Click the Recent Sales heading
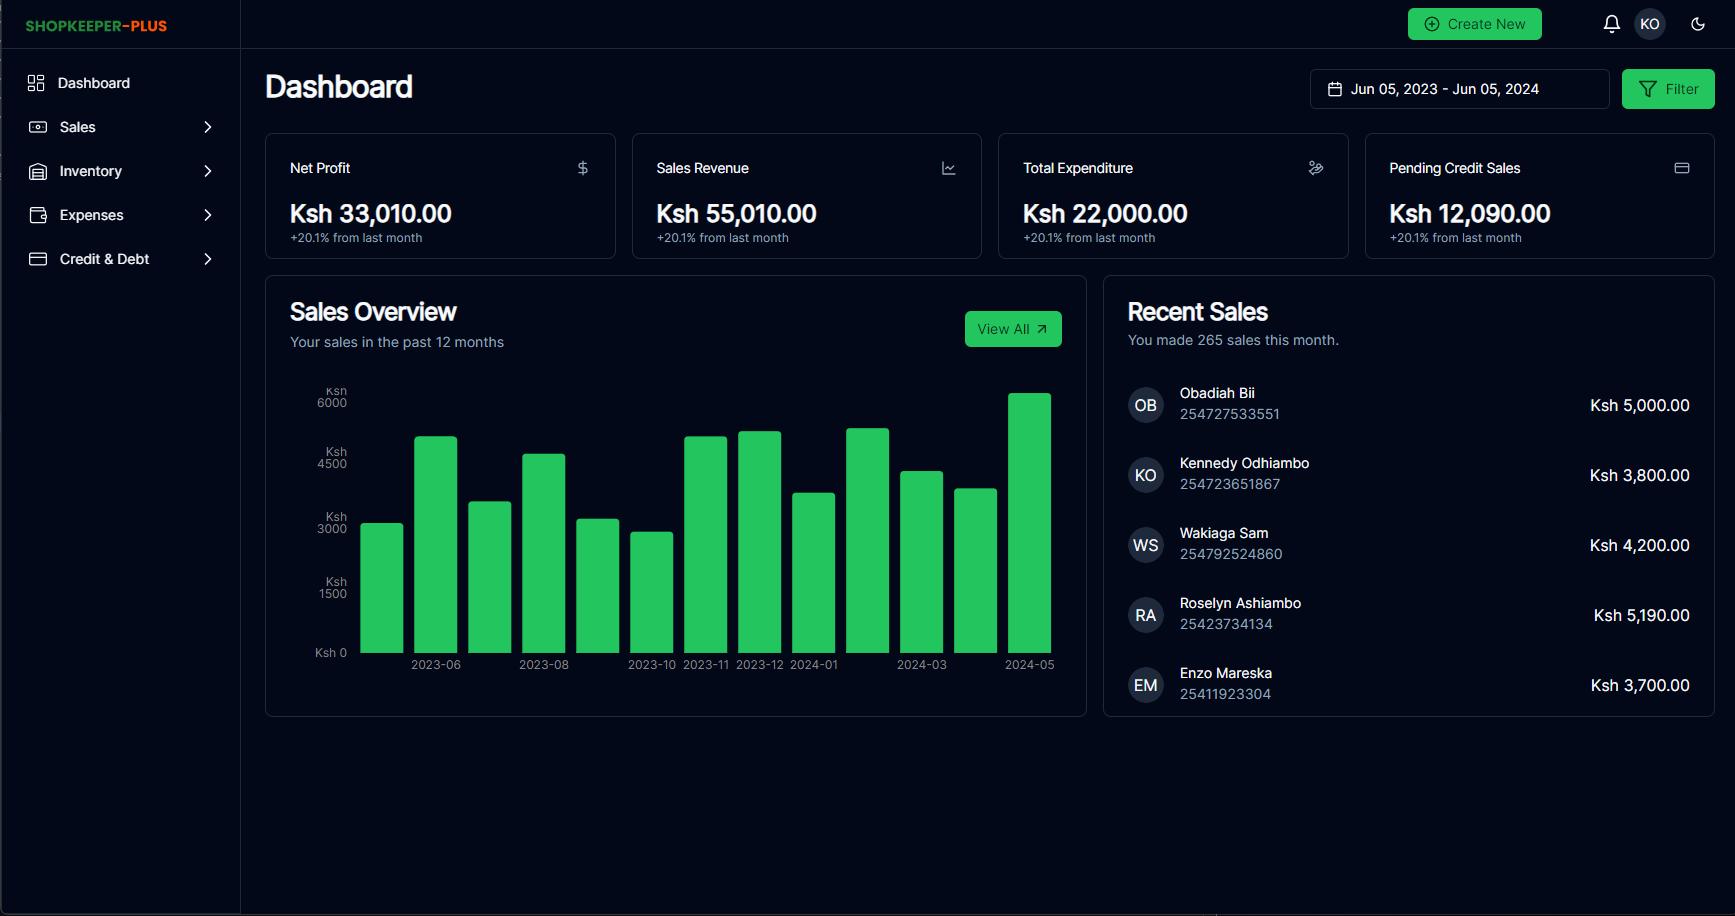The width and height of the screenshot is (1735, 916). click(1198, 312)
